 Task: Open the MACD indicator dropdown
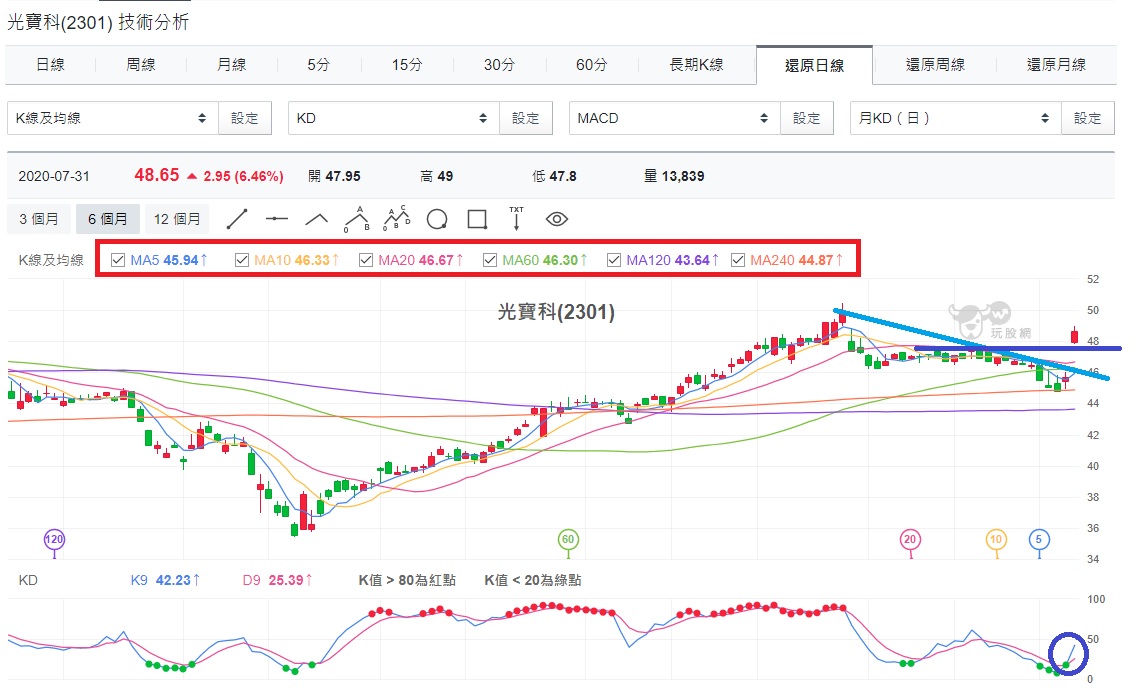pyautogui.click(x=674, y=118)
